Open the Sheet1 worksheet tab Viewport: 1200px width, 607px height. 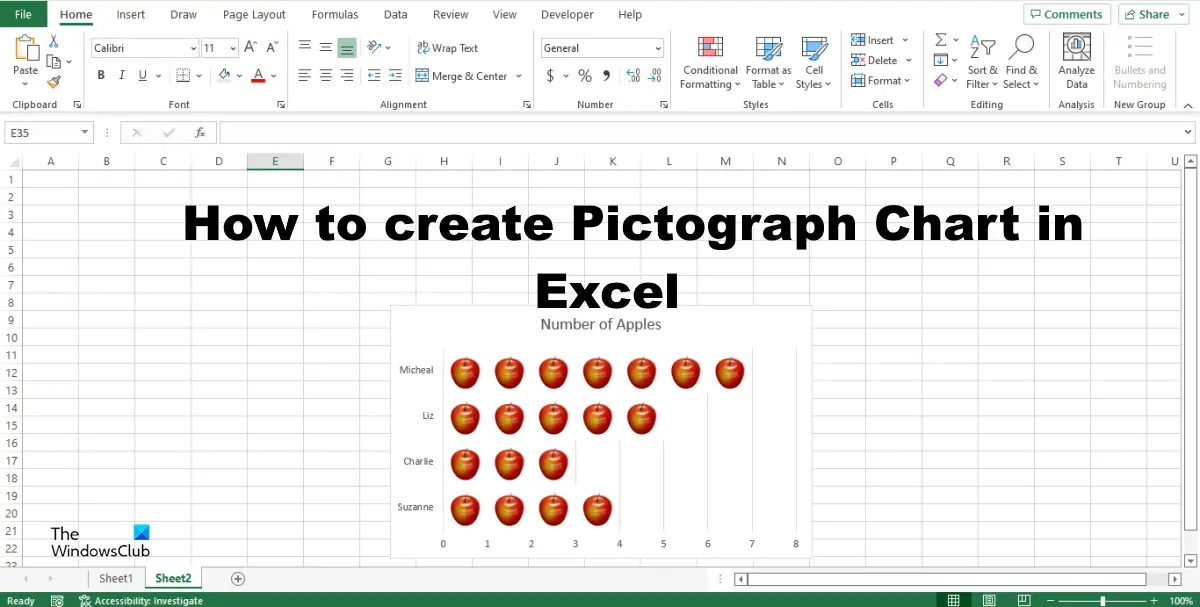pyautogui.click(x=115, y=578)
